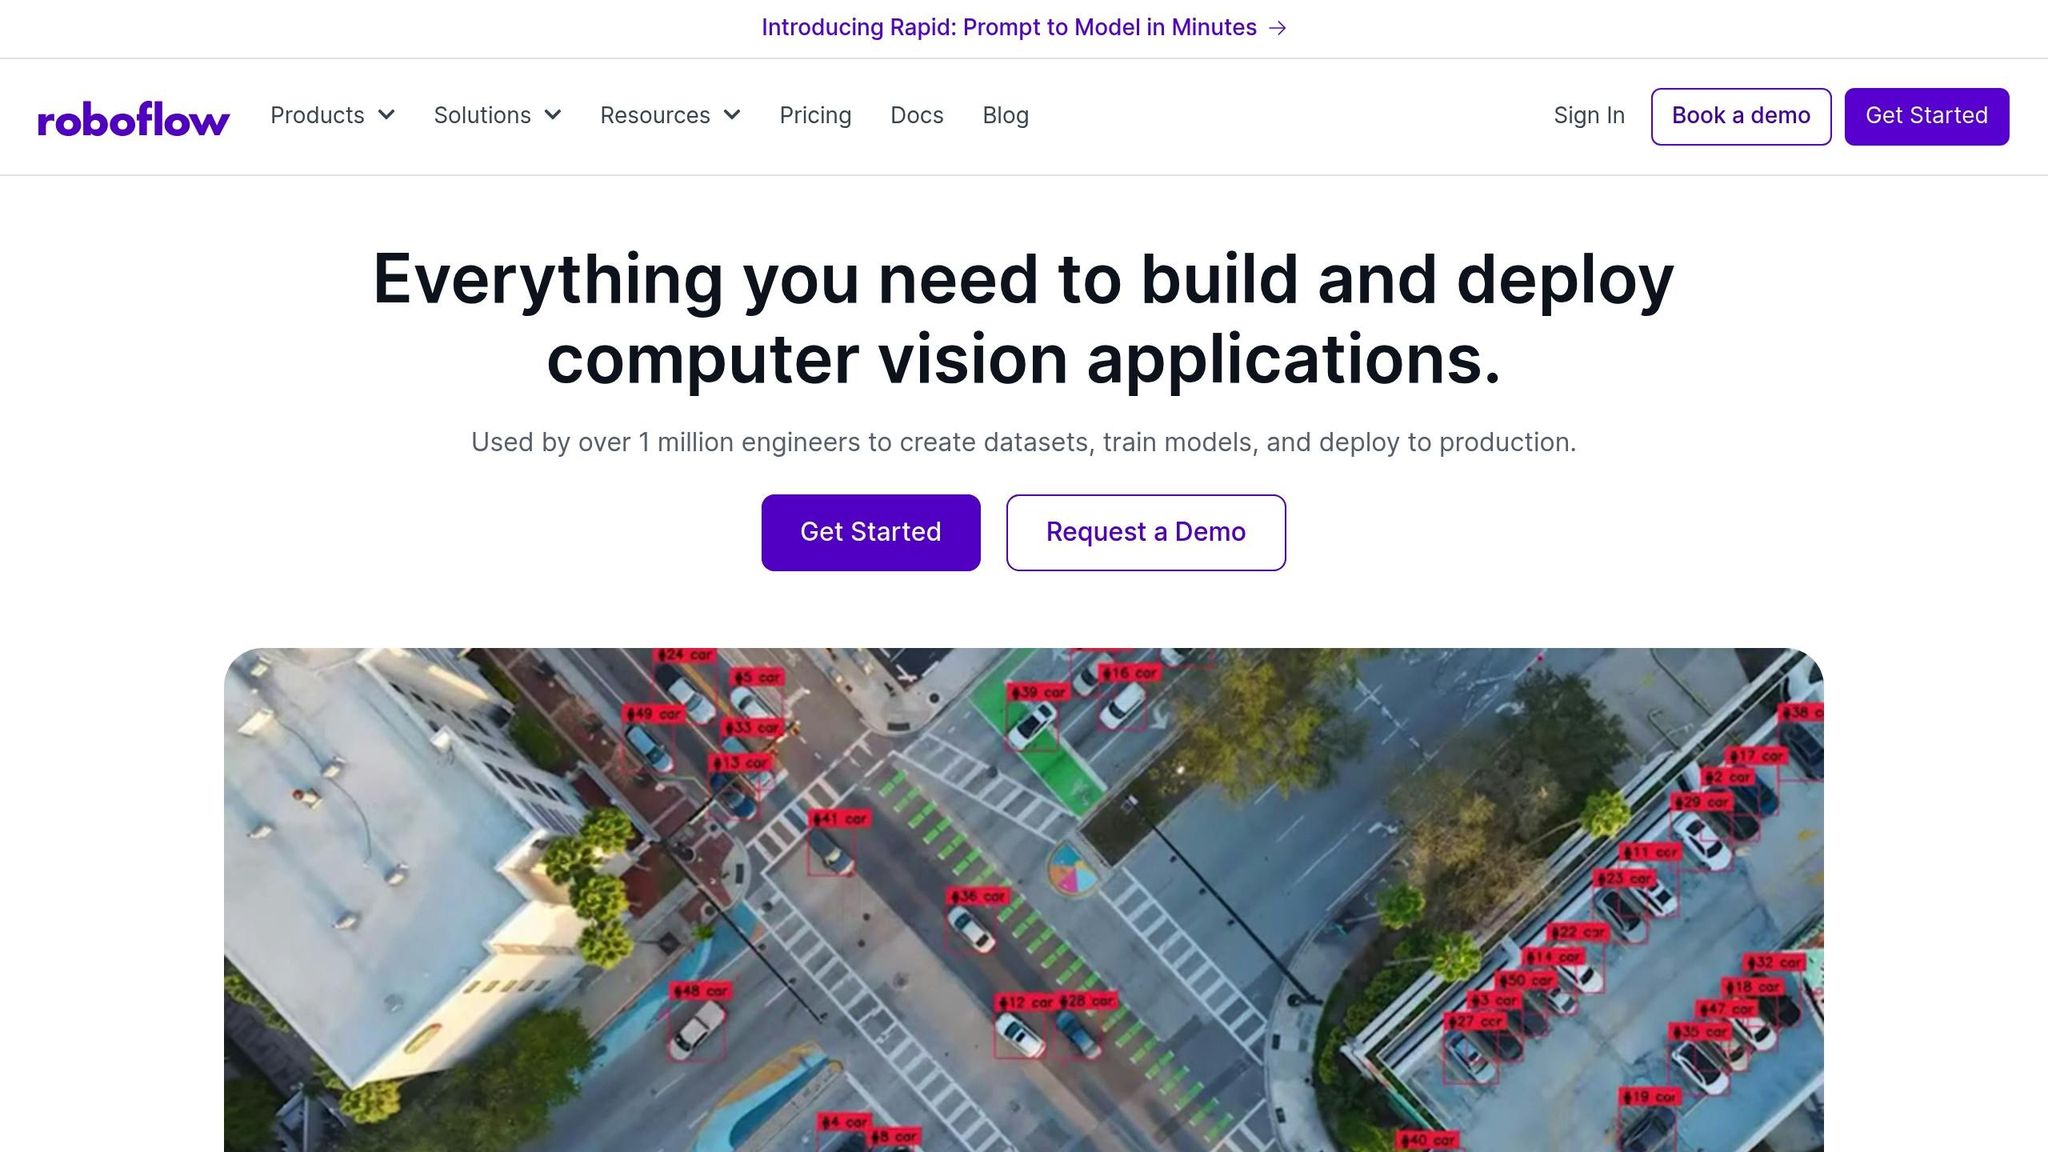Open the Solutions menu
Image resolution: width=2048 pixels, height=1152 pixels.
click(x=497, y=116)
